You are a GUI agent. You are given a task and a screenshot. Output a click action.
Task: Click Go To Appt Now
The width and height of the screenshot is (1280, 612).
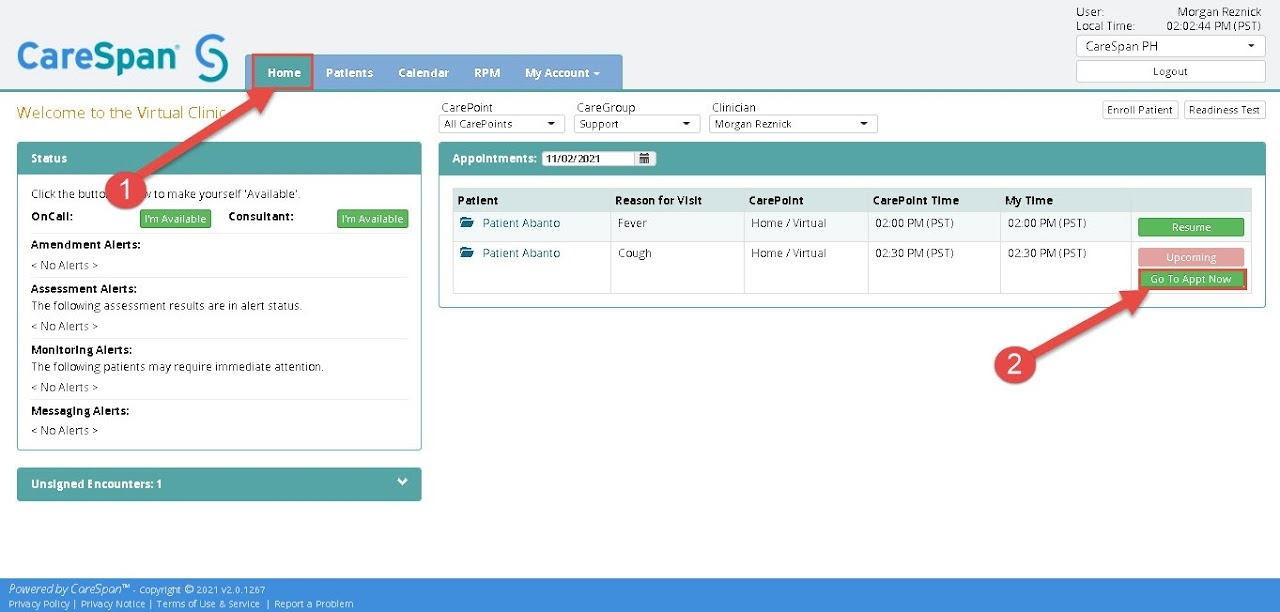pyautogui.click(x=1191, y=279)
